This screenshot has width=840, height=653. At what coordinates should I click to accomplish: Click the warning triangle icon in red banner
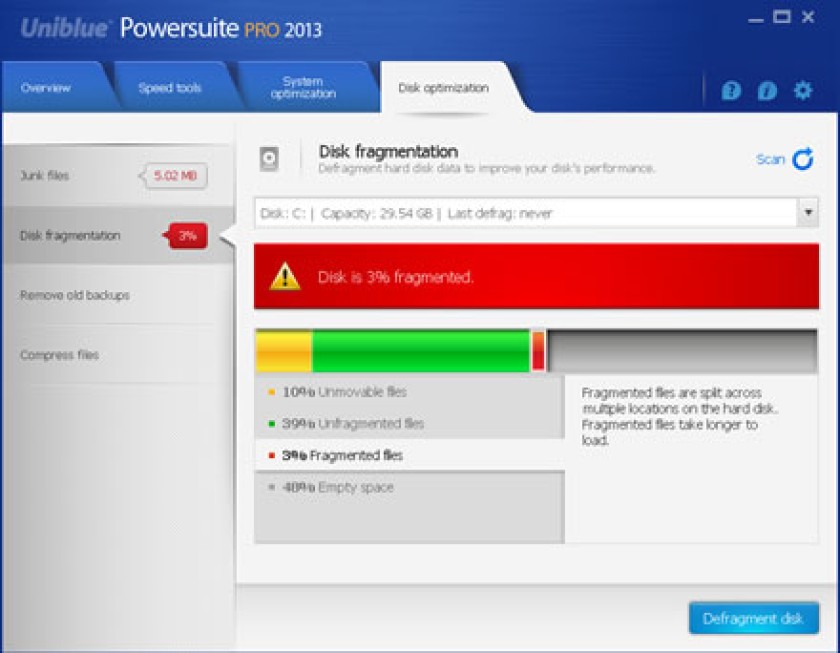pos(285,276)
